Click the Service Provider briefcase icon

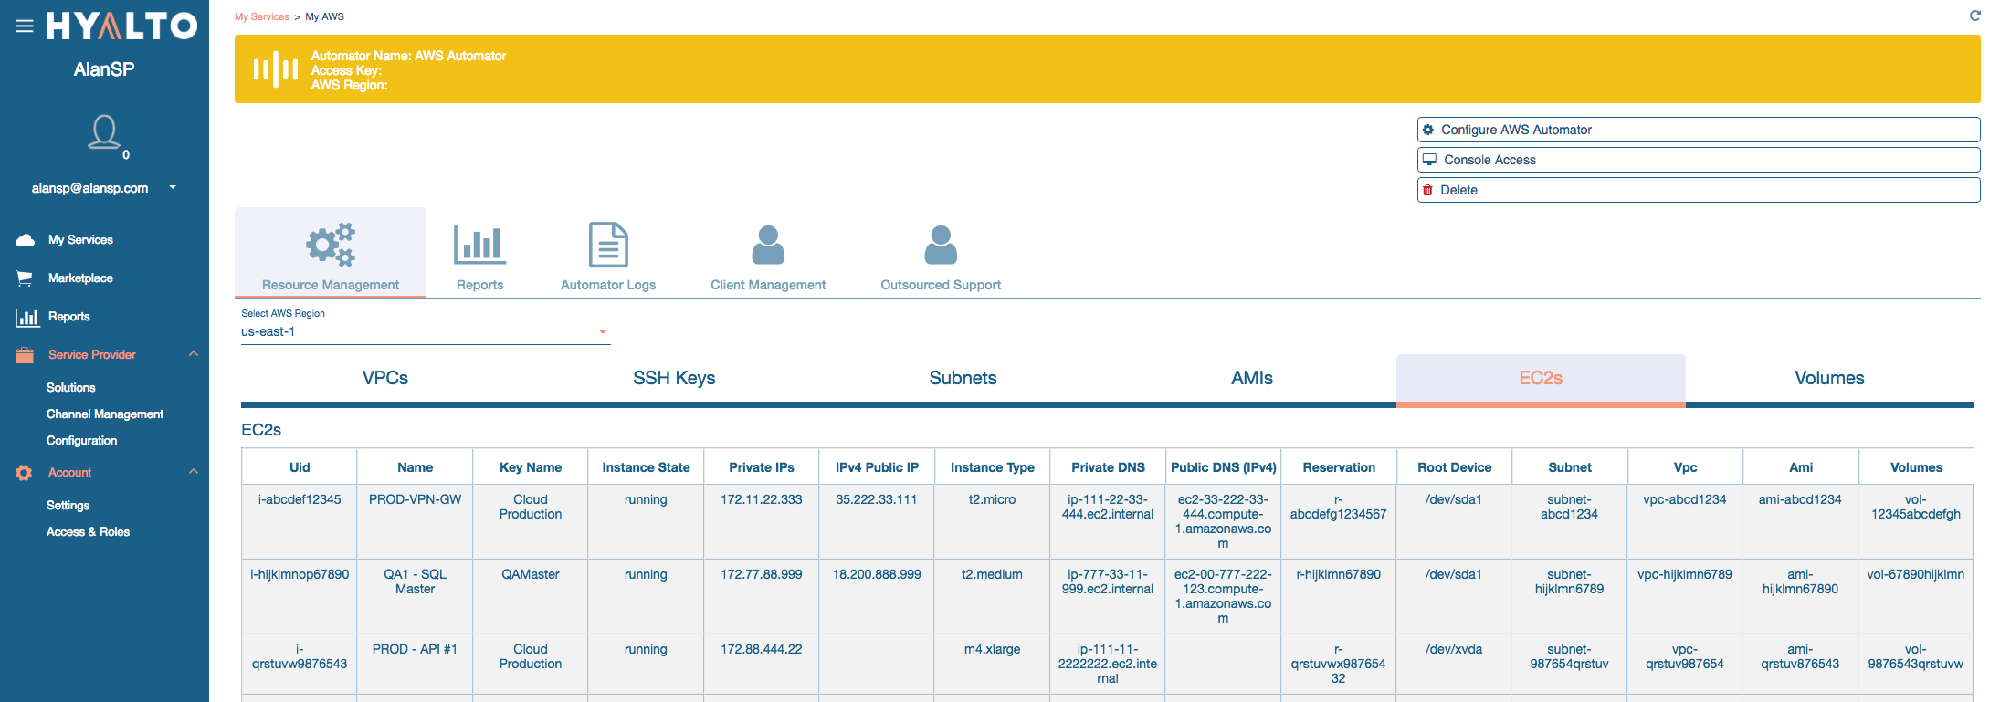pos(25,355)
